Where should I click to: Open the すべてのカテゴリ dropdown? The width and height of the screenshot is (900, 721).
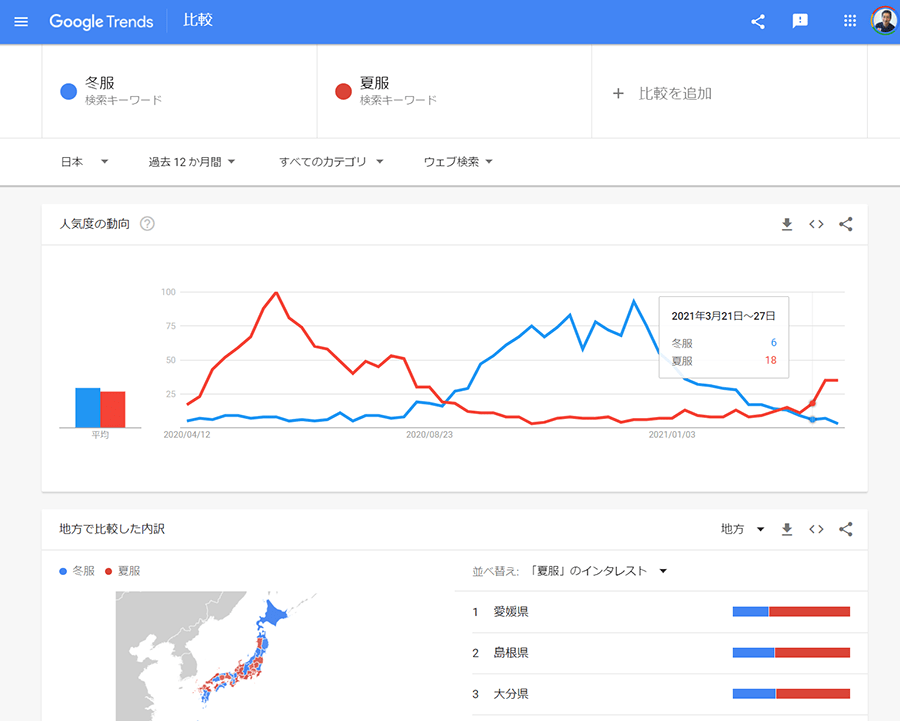[x=331, y=162]
